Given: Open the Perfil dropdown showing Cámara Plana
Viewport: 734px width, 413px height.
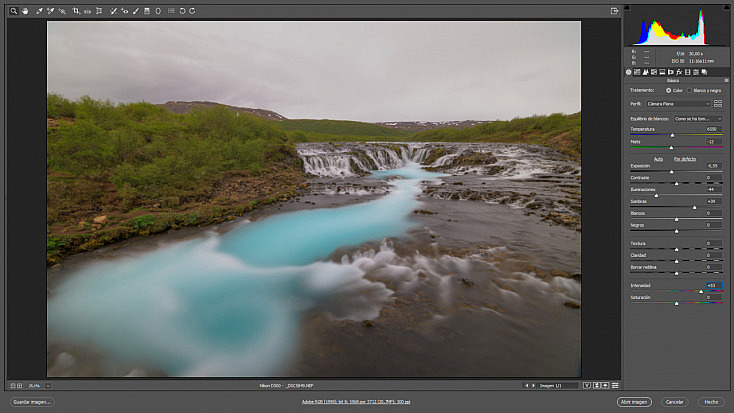Looking at the screenshot, I should coord(678,104).
